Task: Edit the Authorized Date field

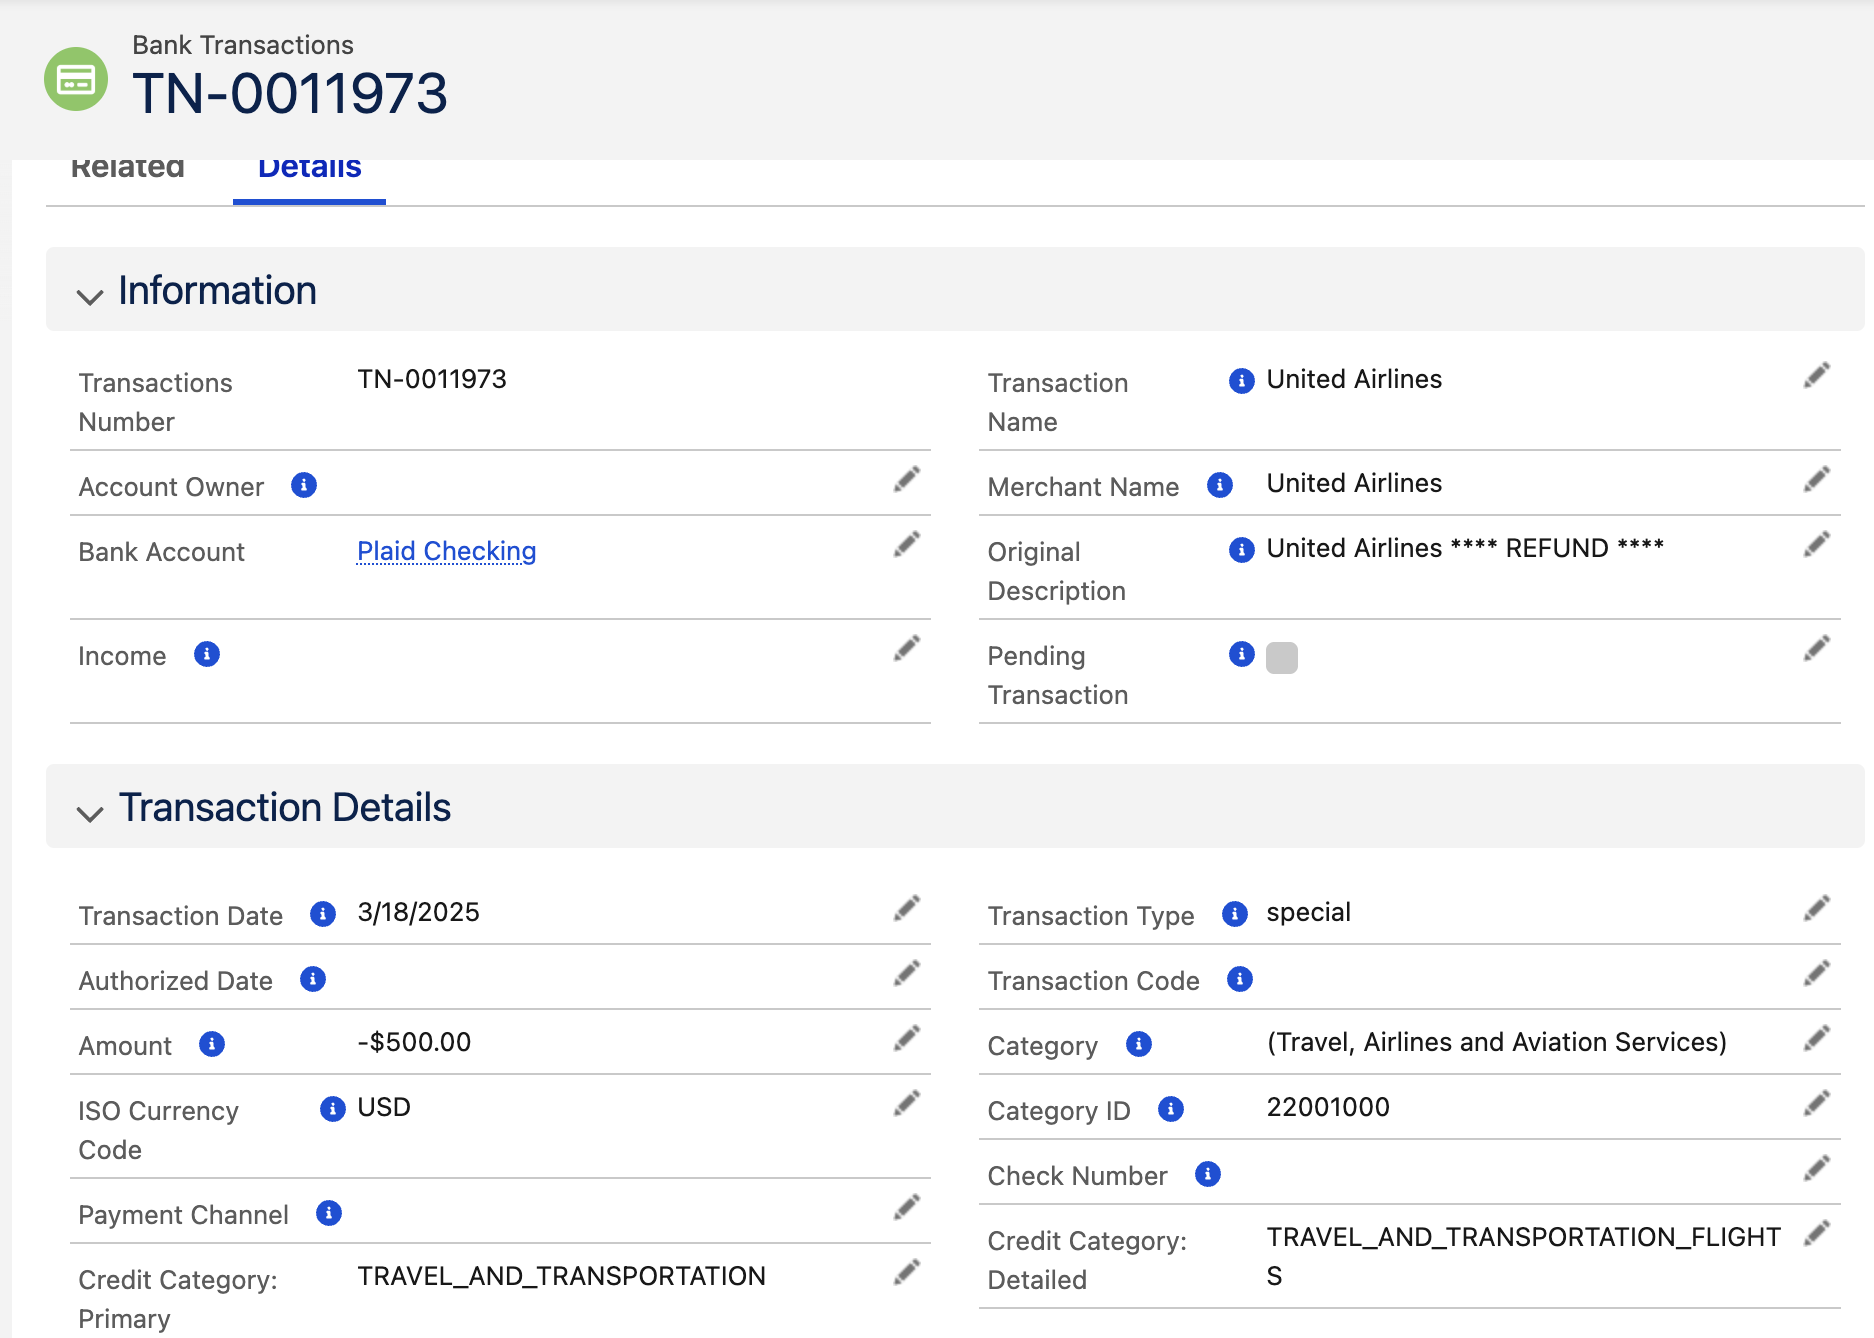Action: coord(907,973)
